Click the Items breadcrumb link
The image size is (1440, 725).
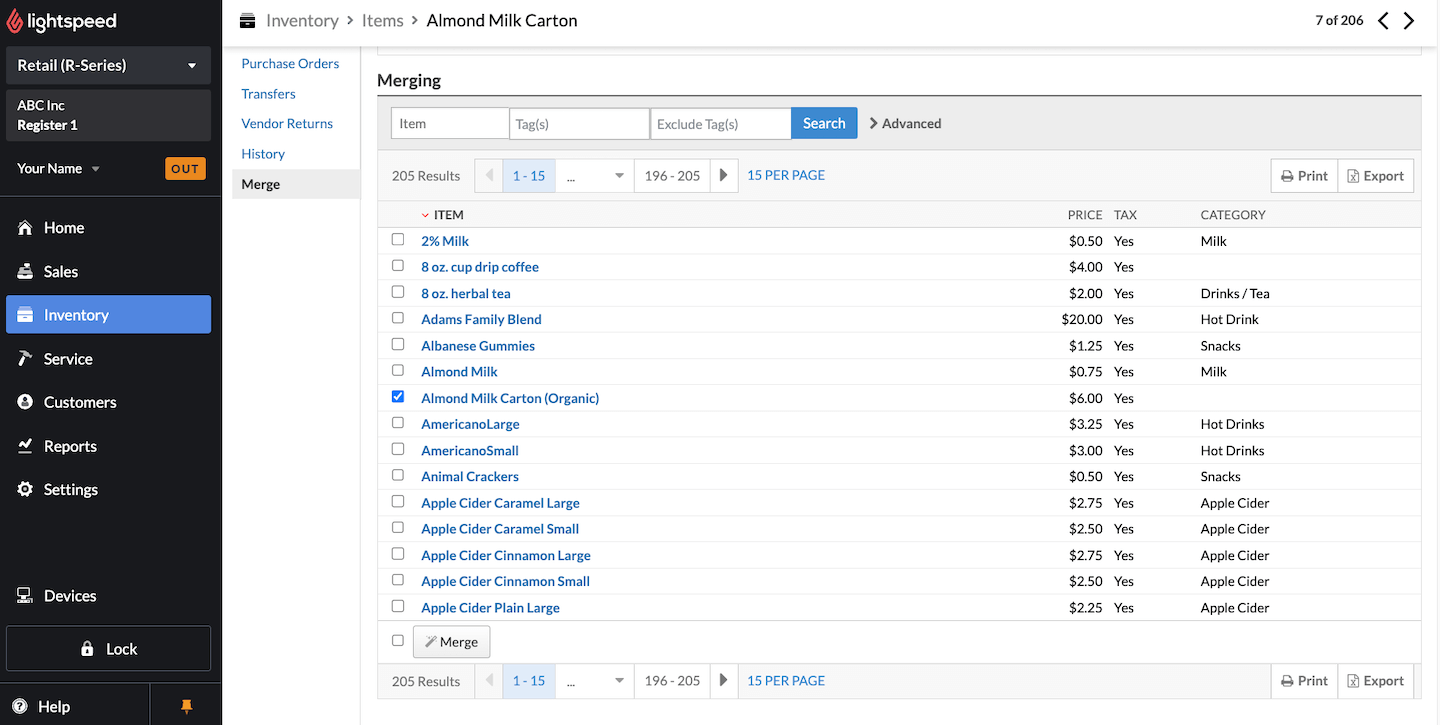383,21
